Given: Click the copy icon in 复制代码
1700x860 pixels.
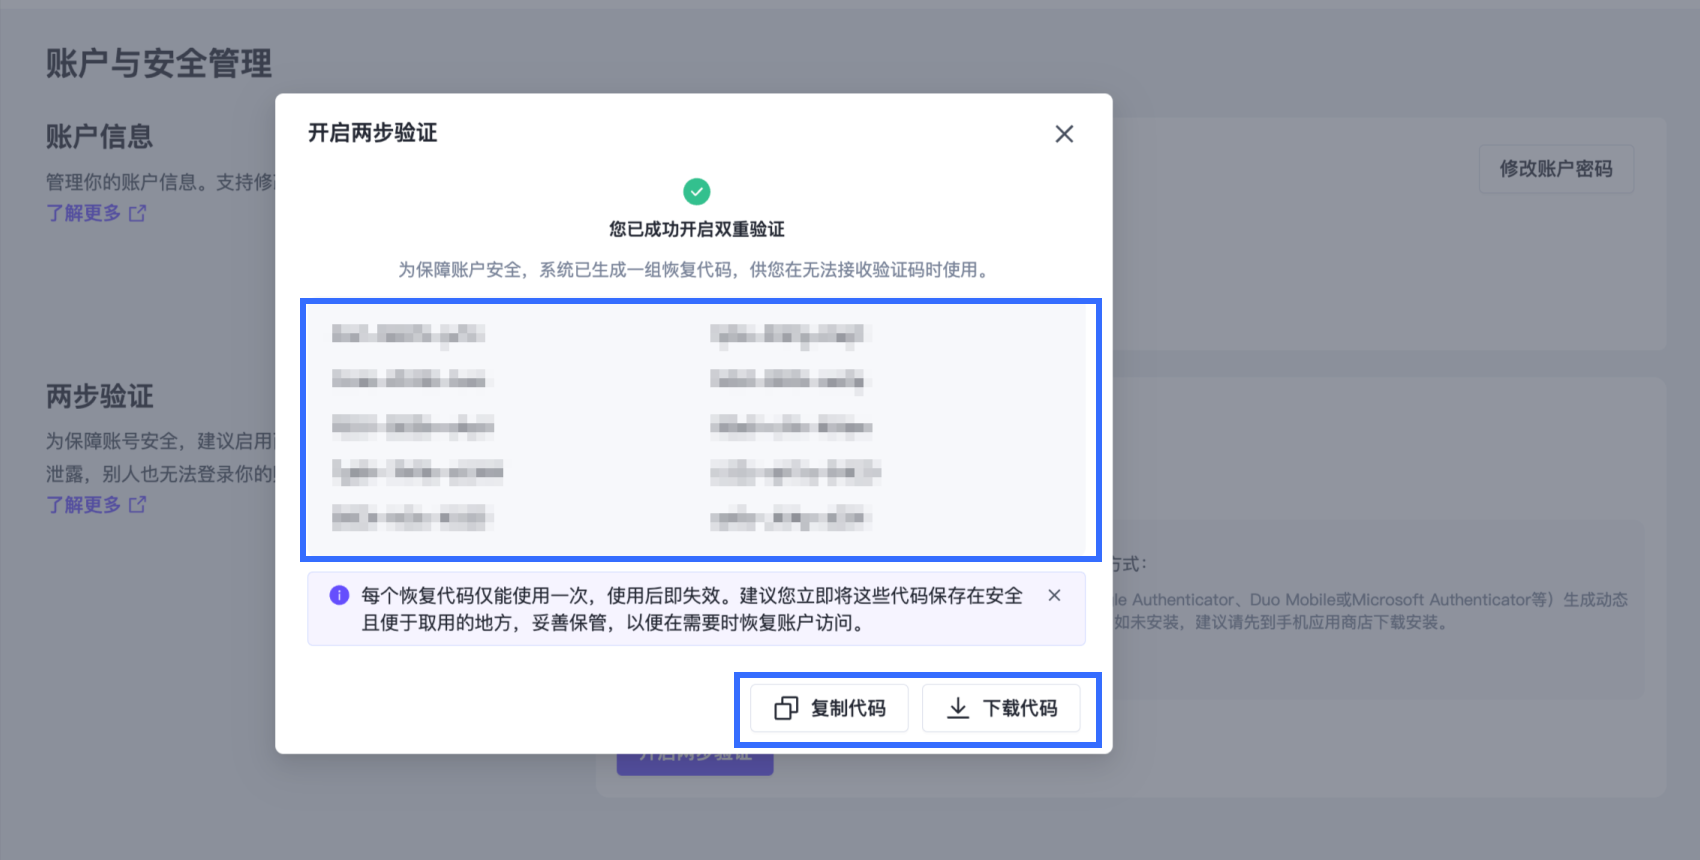Looking at the screenshot, I should click(786, 708).
